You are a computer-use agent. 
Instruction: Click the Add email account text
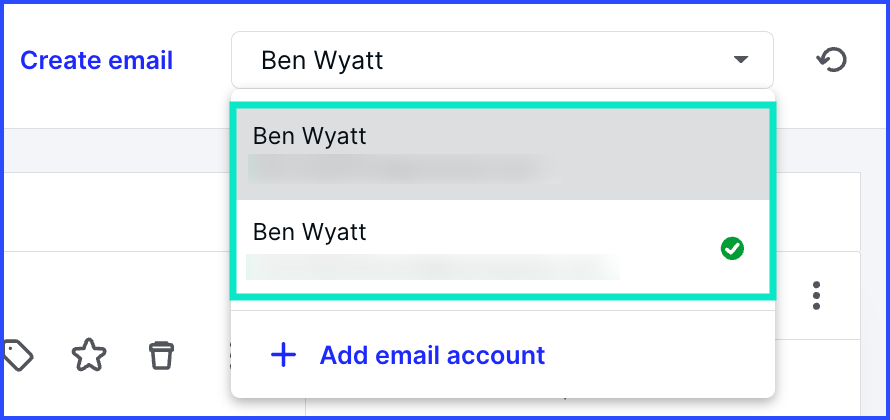(432, 355)
